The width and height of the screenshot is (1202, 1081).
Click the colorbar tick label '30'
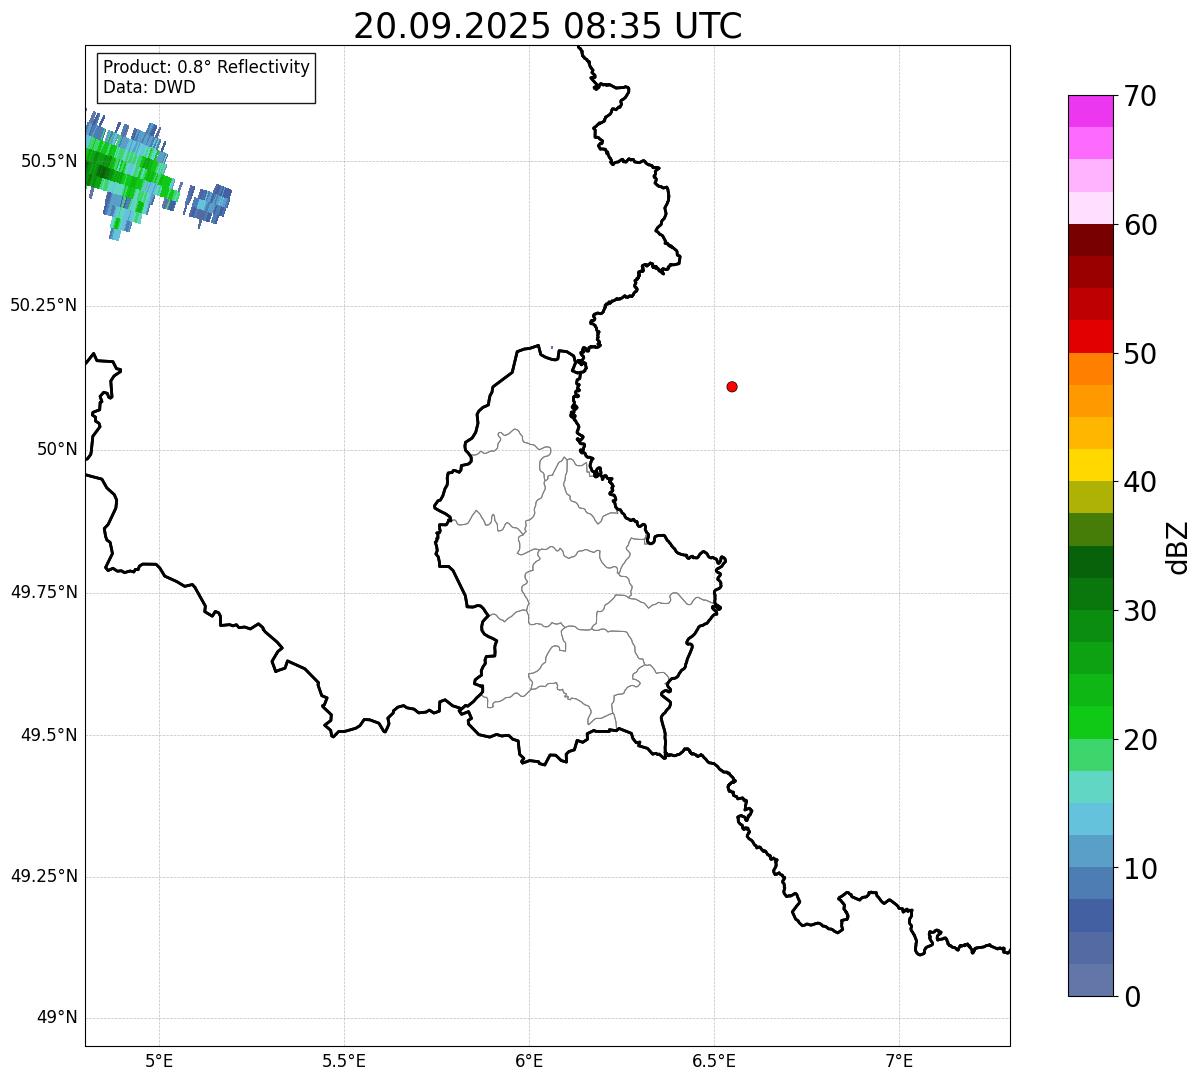(1140, 611)
